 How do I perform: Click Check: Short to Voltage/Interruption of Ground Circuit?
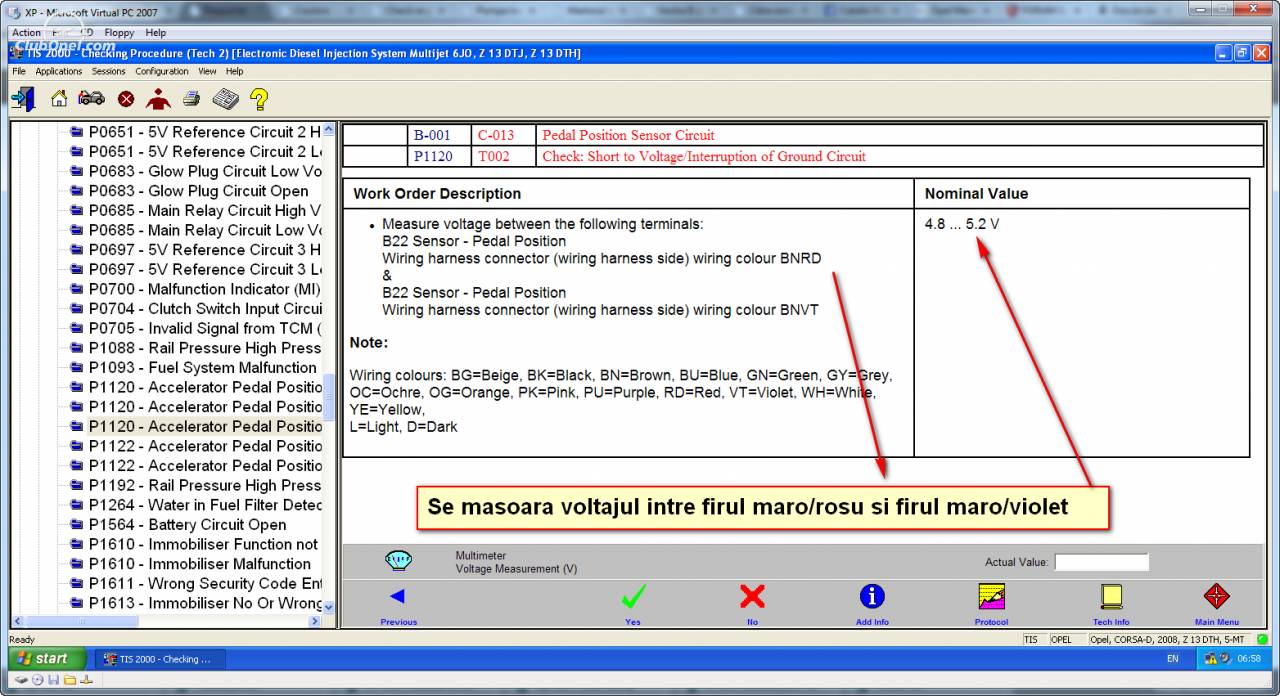click(704, 156)
